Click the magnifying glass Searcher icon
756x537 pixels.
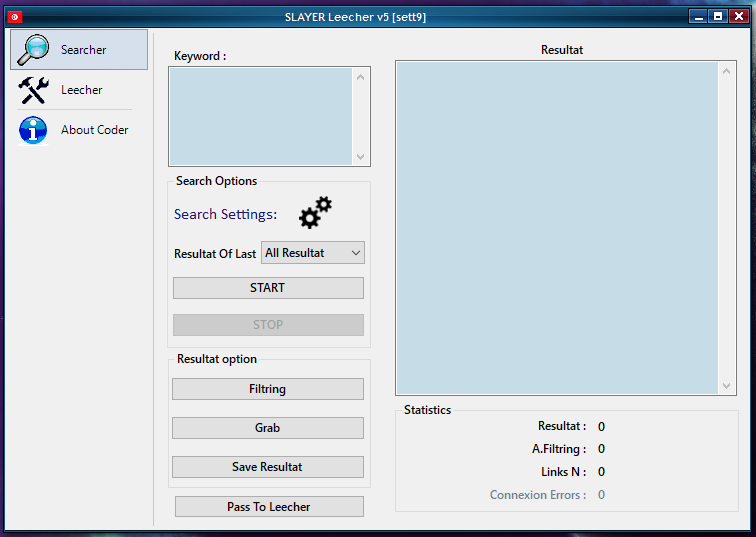34,49
